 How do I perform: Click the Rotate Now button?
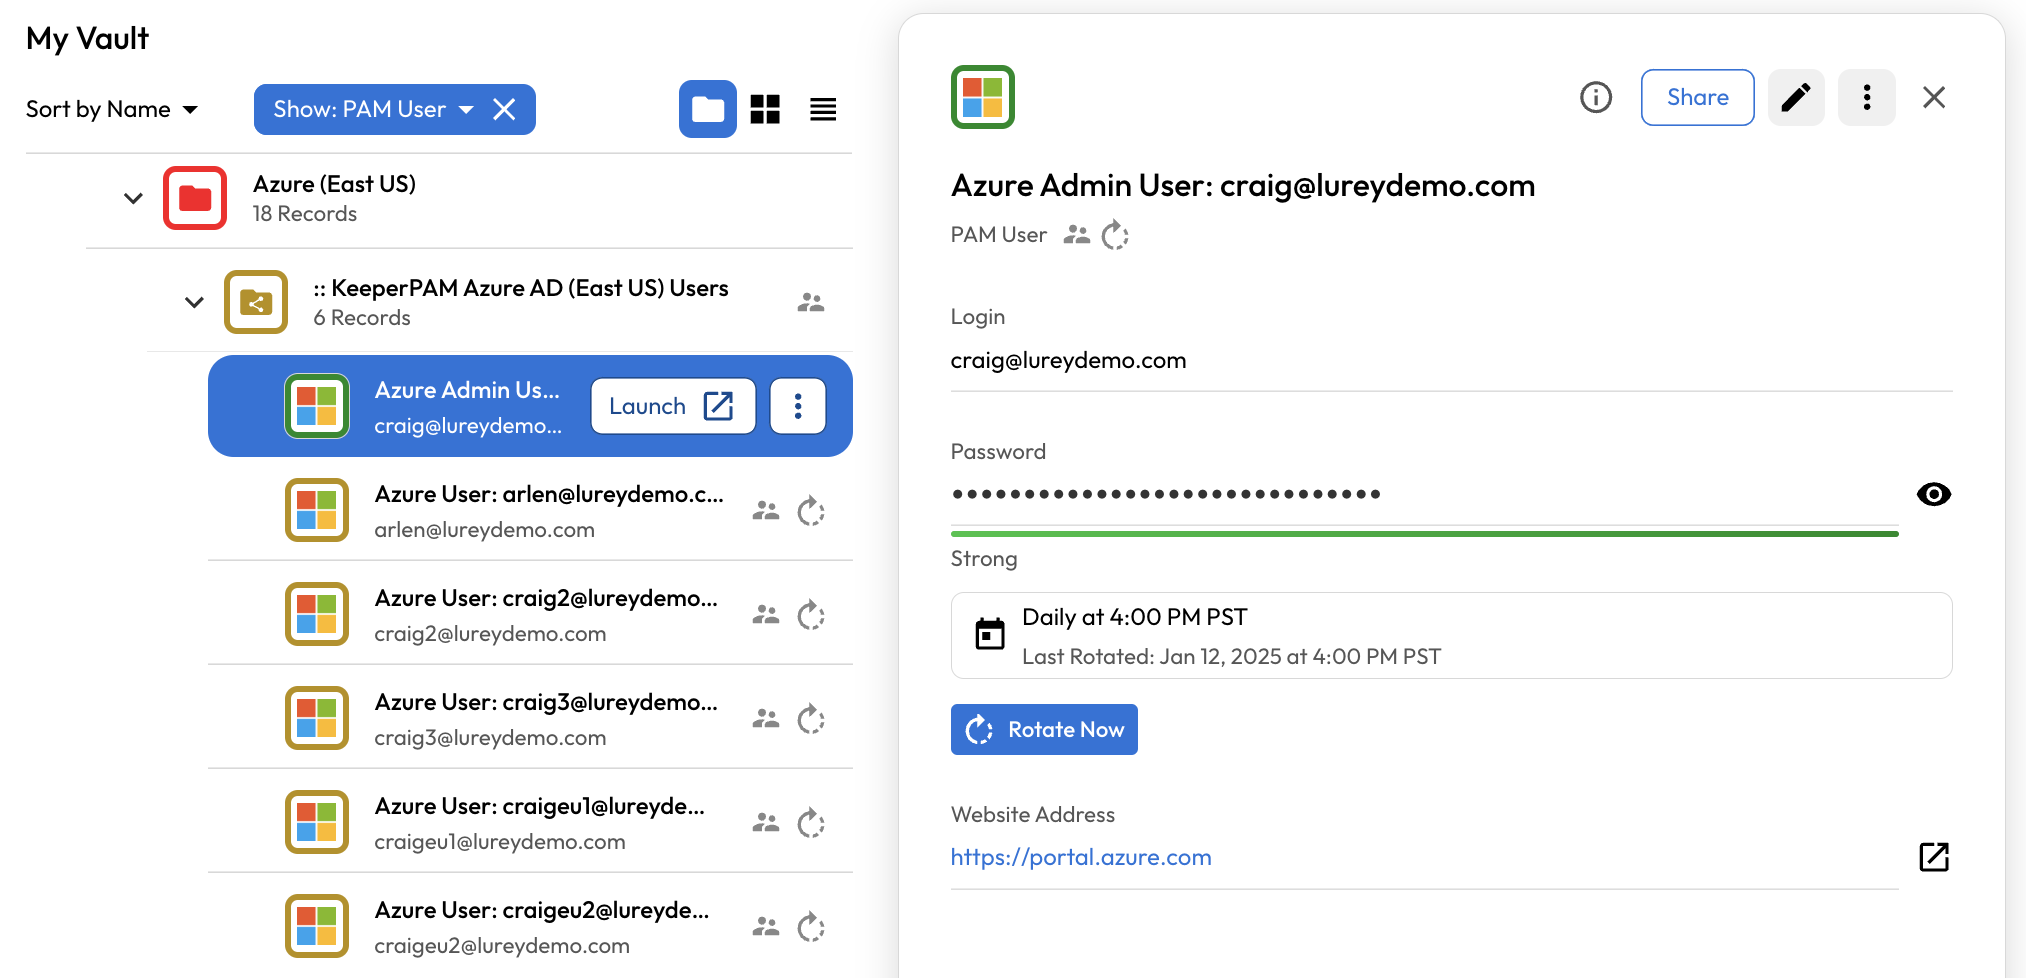pyautogui.click(x=1044, y=730)
